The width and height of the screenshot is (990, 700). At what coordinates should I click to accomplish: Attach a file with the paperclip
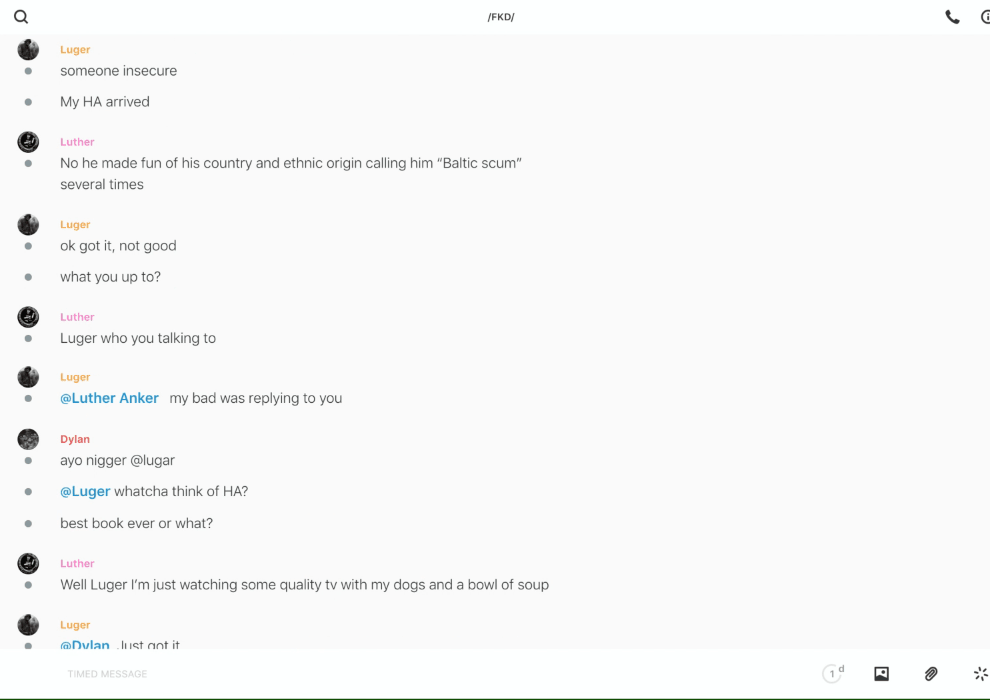pyautogui.click(x=931, y=674)
